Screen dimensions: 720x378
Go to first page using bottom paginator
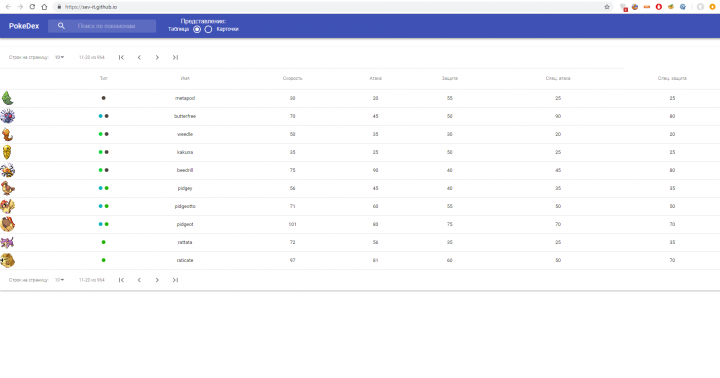[x=121, y=280]
